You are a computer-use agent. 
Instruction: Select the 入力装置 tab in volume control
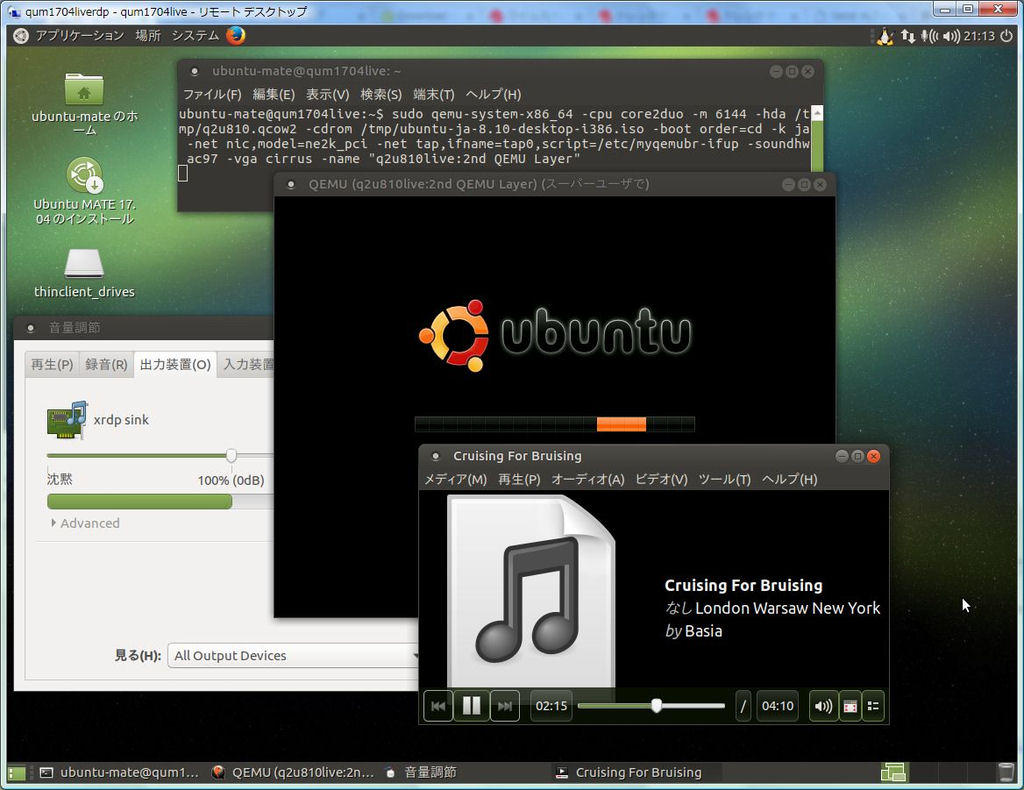pyautogui.click(x=247, y=364)
